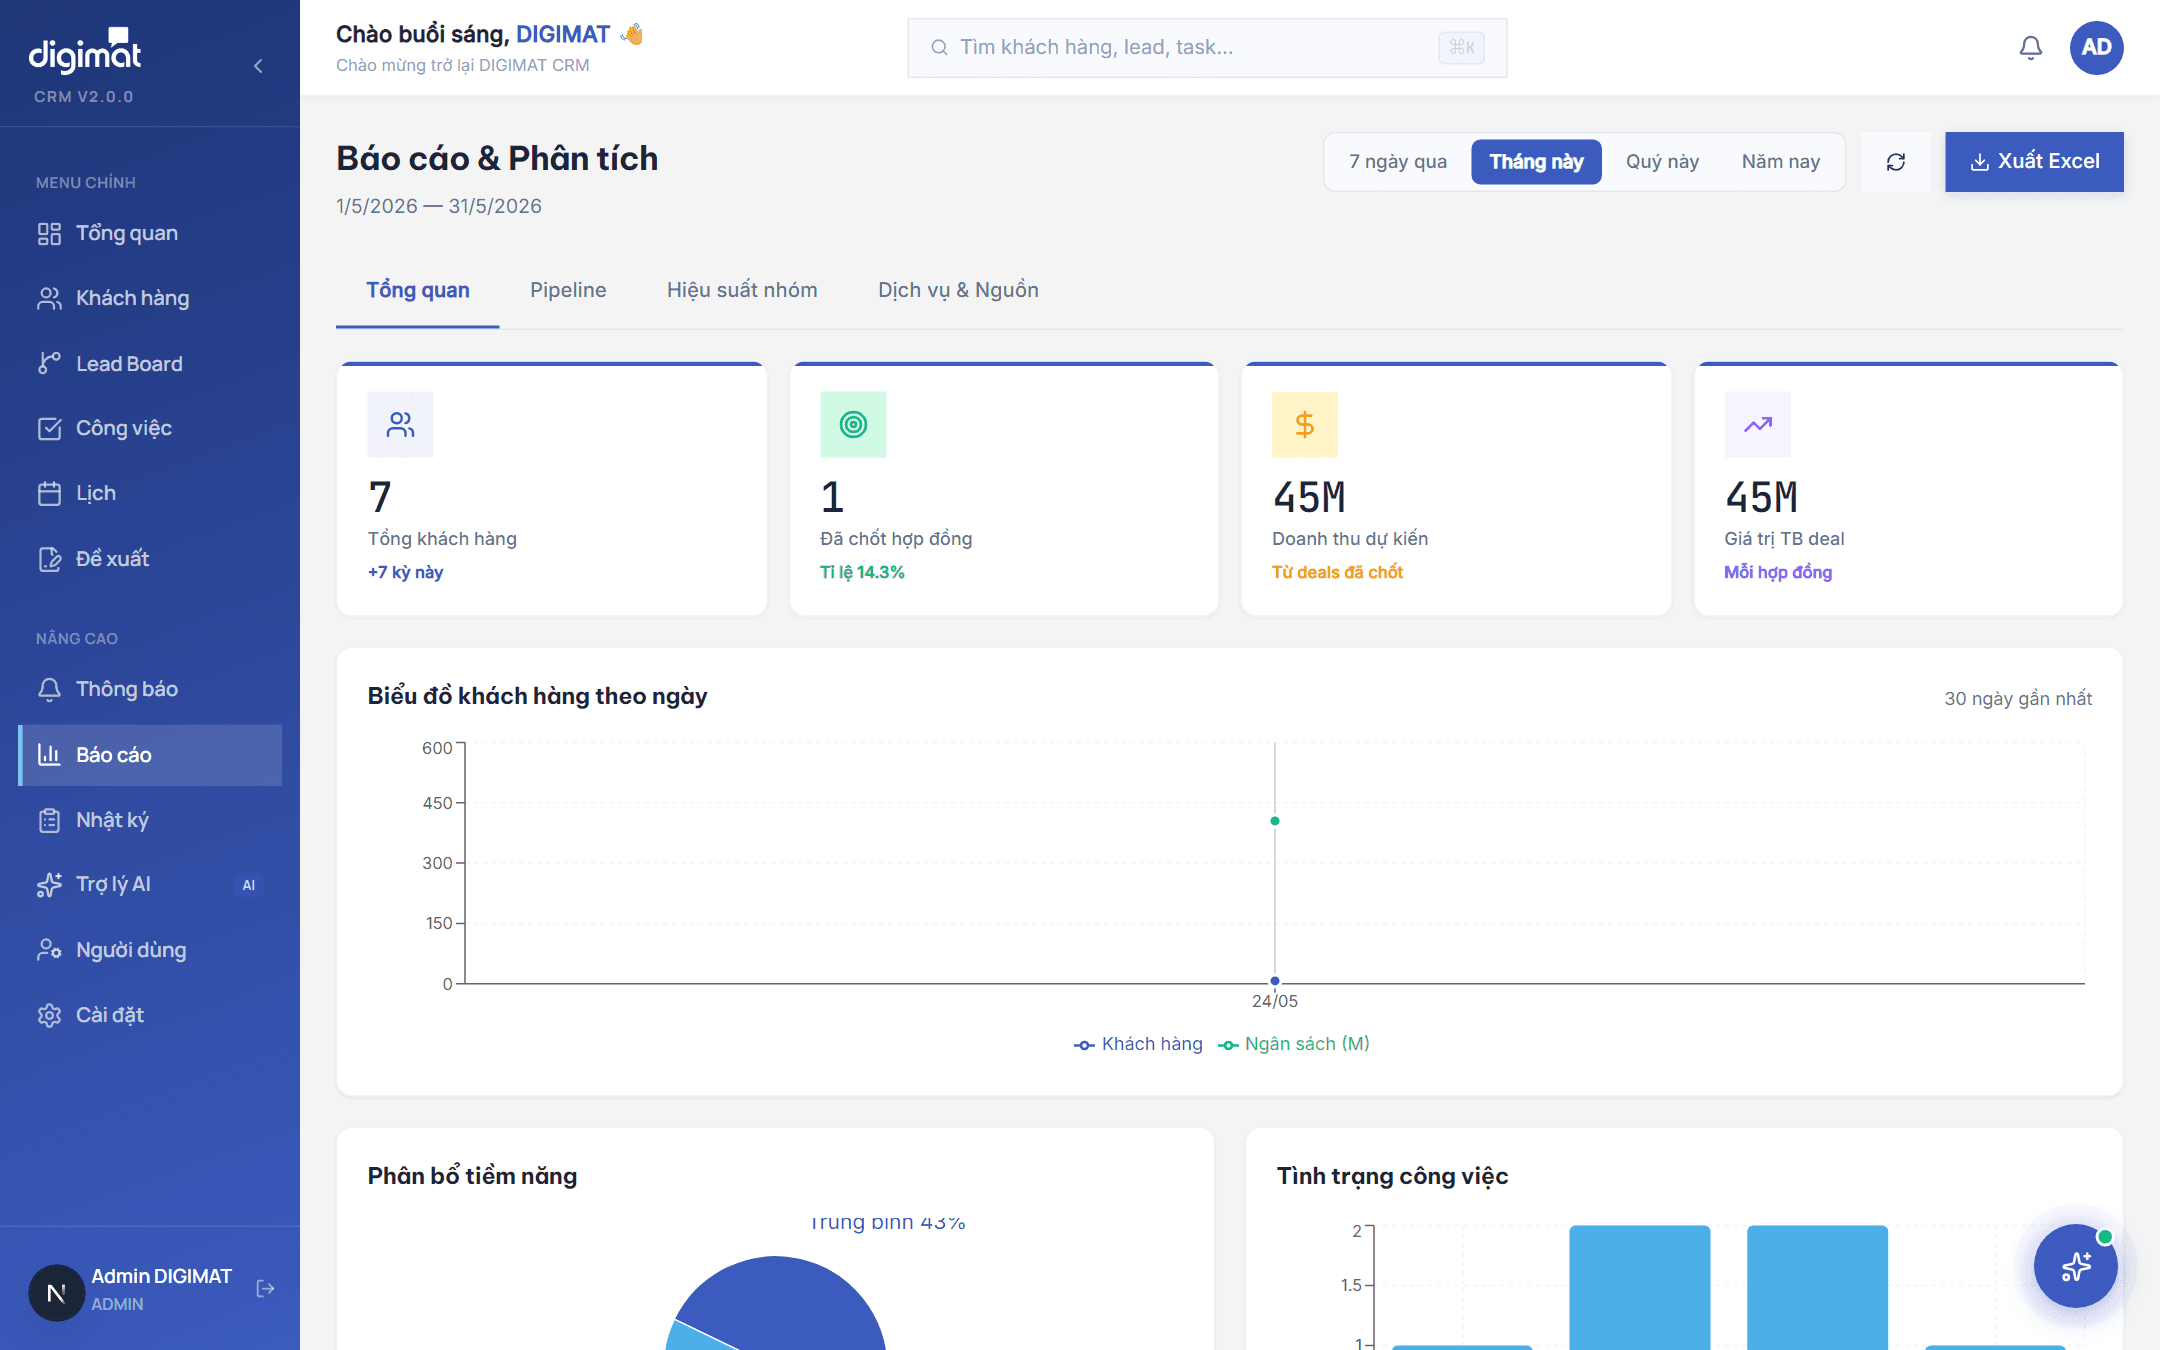This screenshot has height=1350, width=2160.
Task: Open the Hiệu suất nhóm tab
Action: pos(742,291)
